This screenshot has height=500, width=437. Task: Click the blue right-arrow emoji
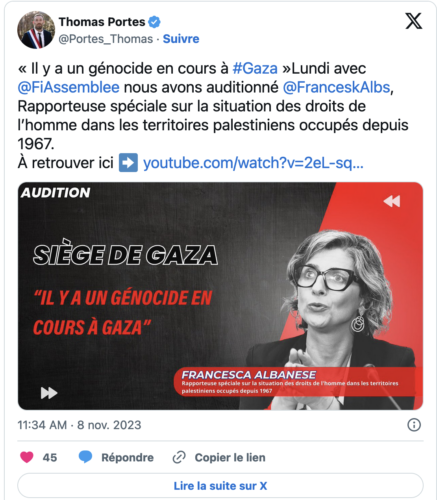128,163
